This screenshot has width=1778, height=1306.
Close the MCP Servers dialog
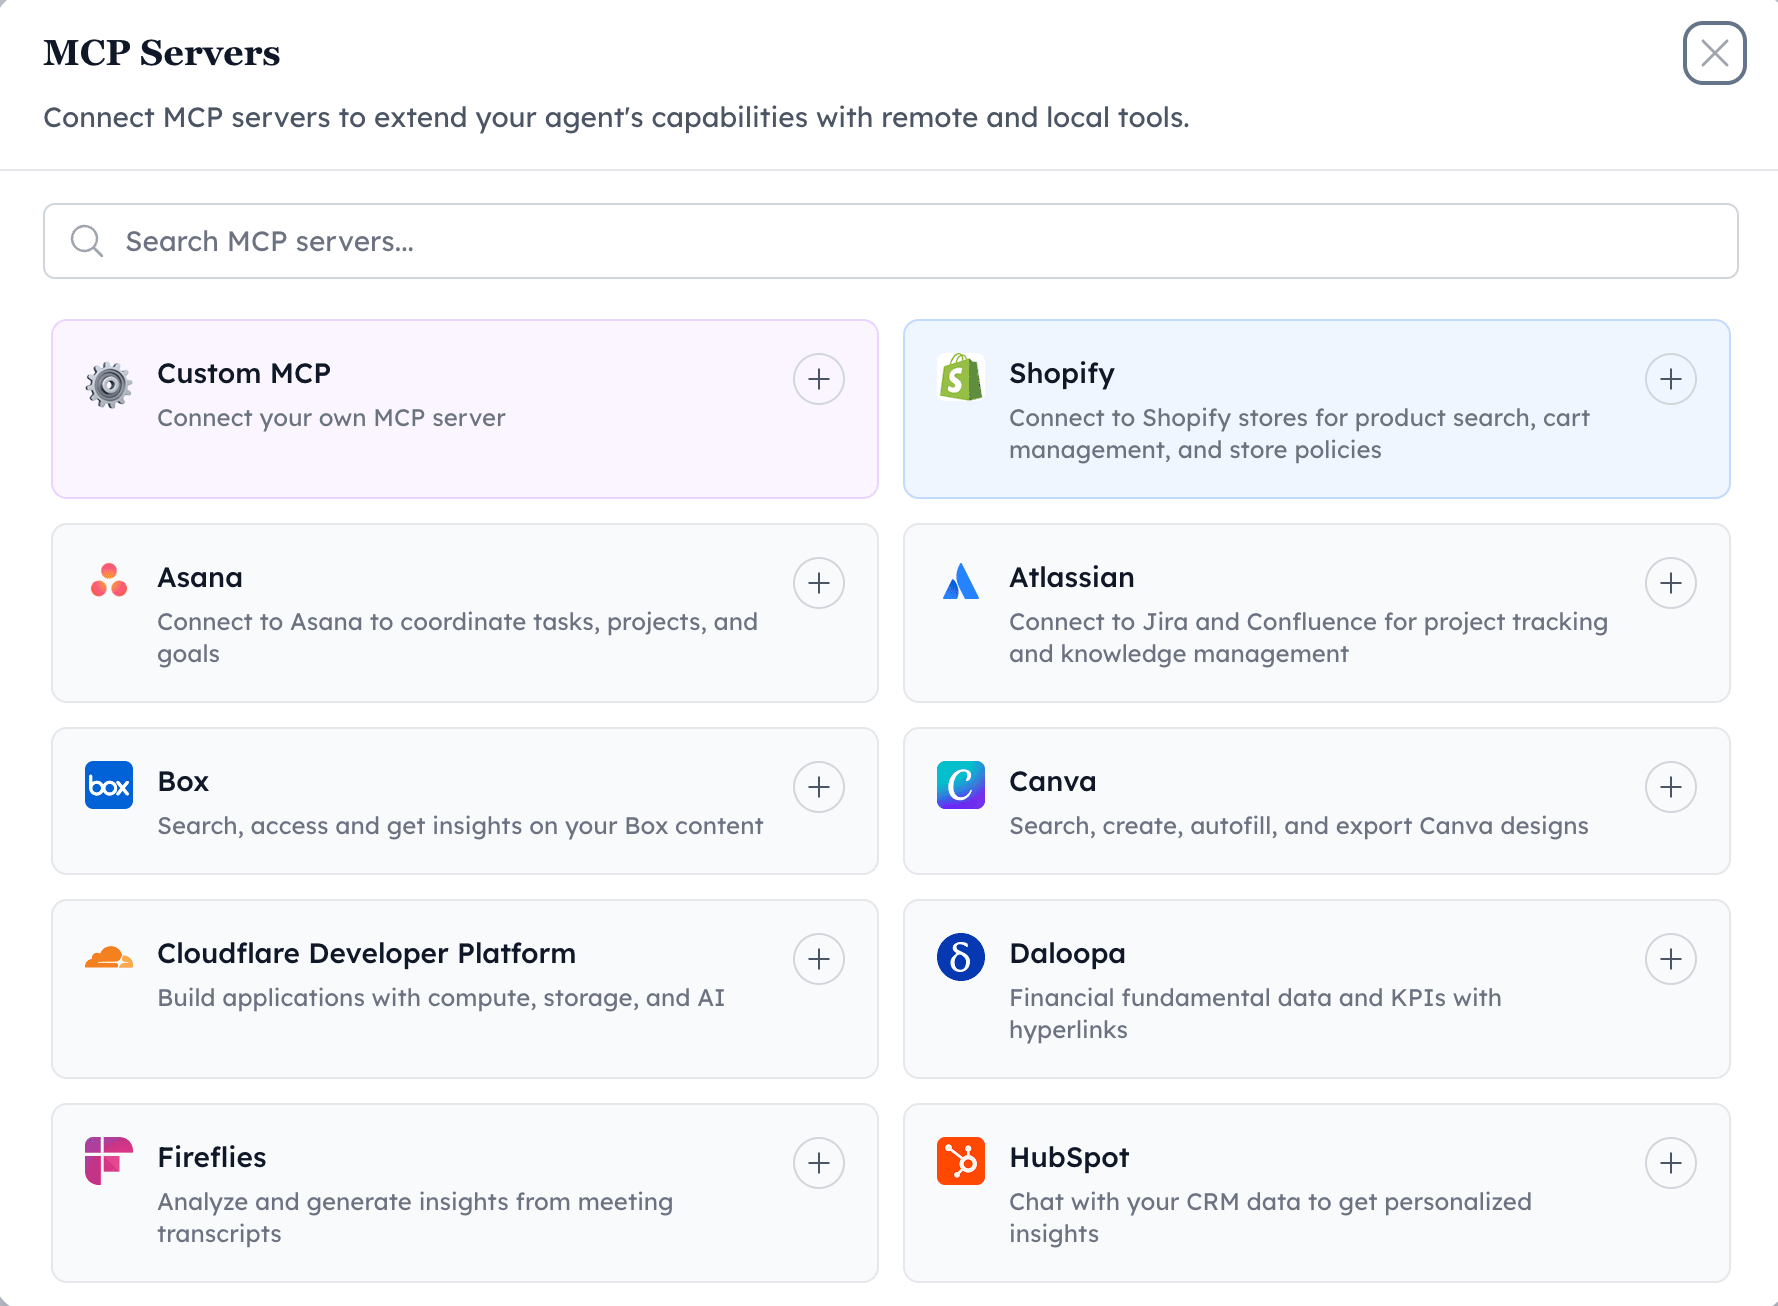point(1715,54)
